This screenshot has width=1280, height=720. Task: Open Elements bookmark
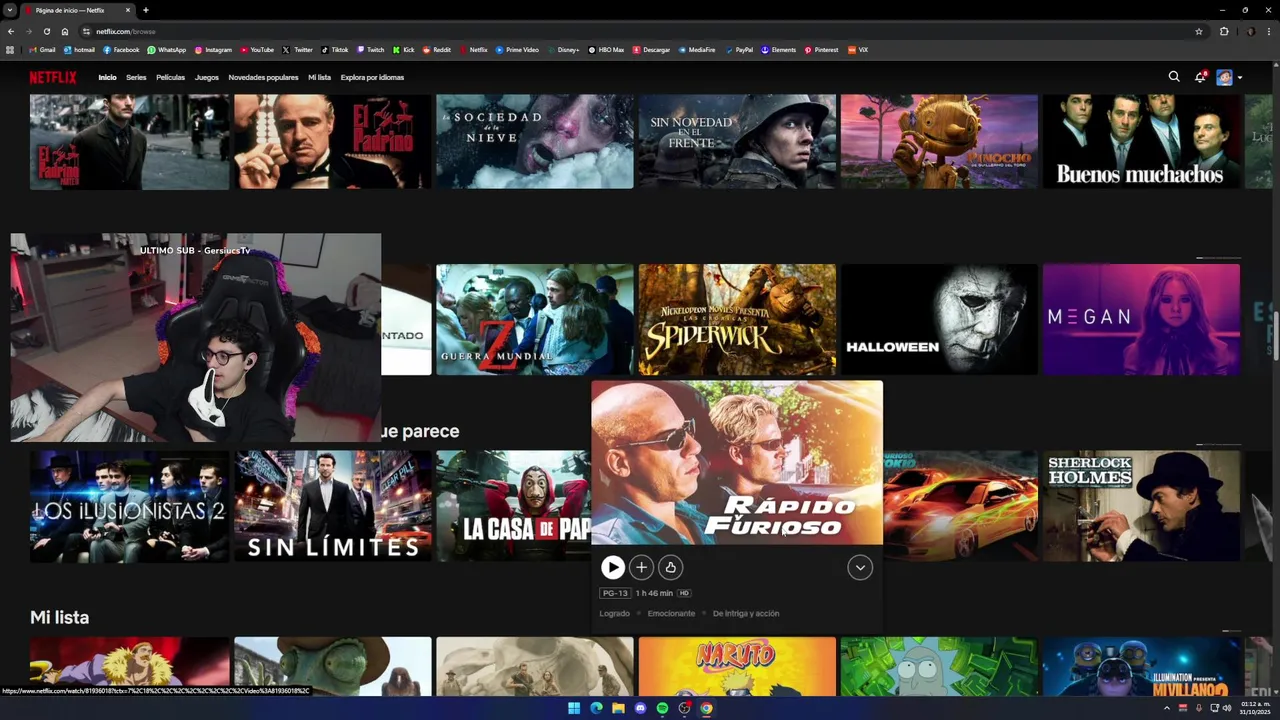[778, 49]
